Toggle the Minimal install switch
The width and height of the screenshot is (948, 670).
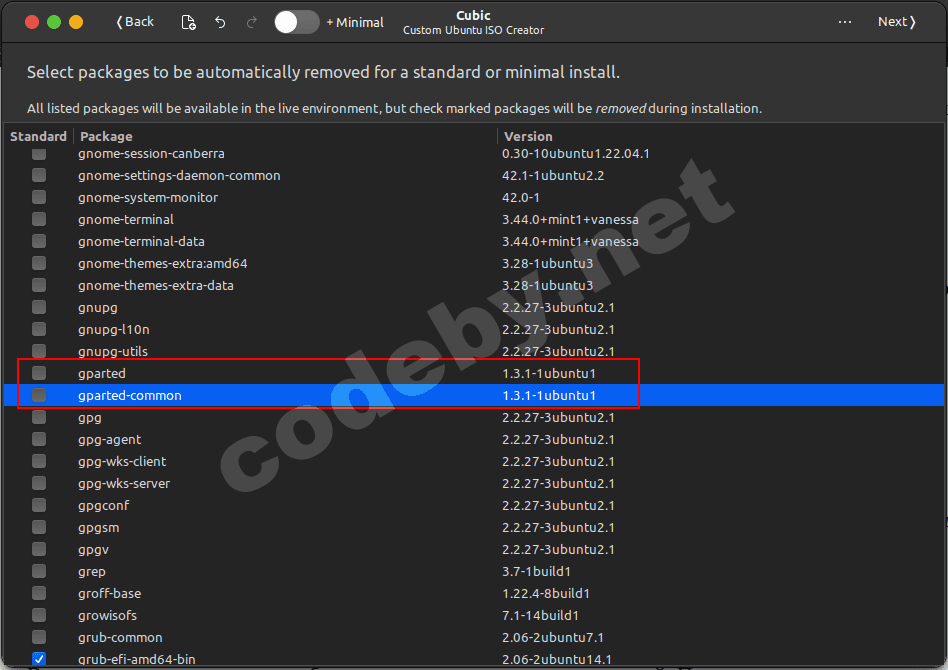click(x=296, y=22)
